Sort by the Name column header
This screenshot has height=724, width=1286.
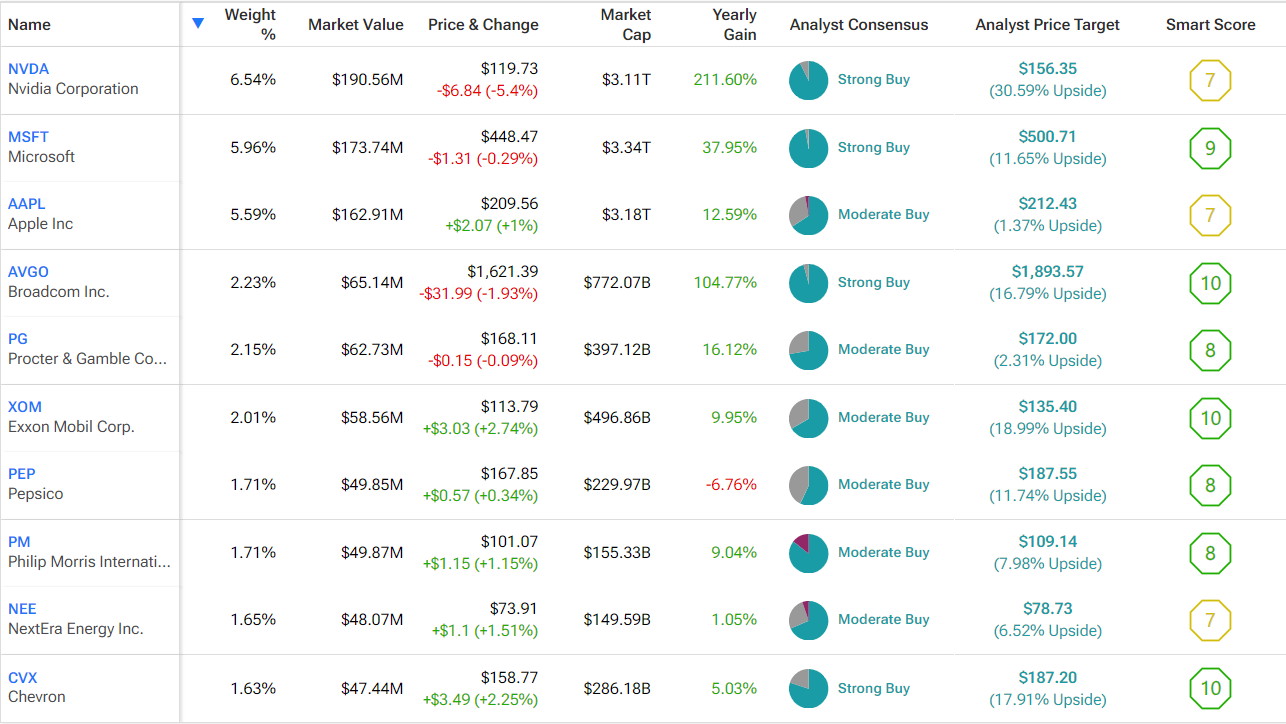click(29, 24)
